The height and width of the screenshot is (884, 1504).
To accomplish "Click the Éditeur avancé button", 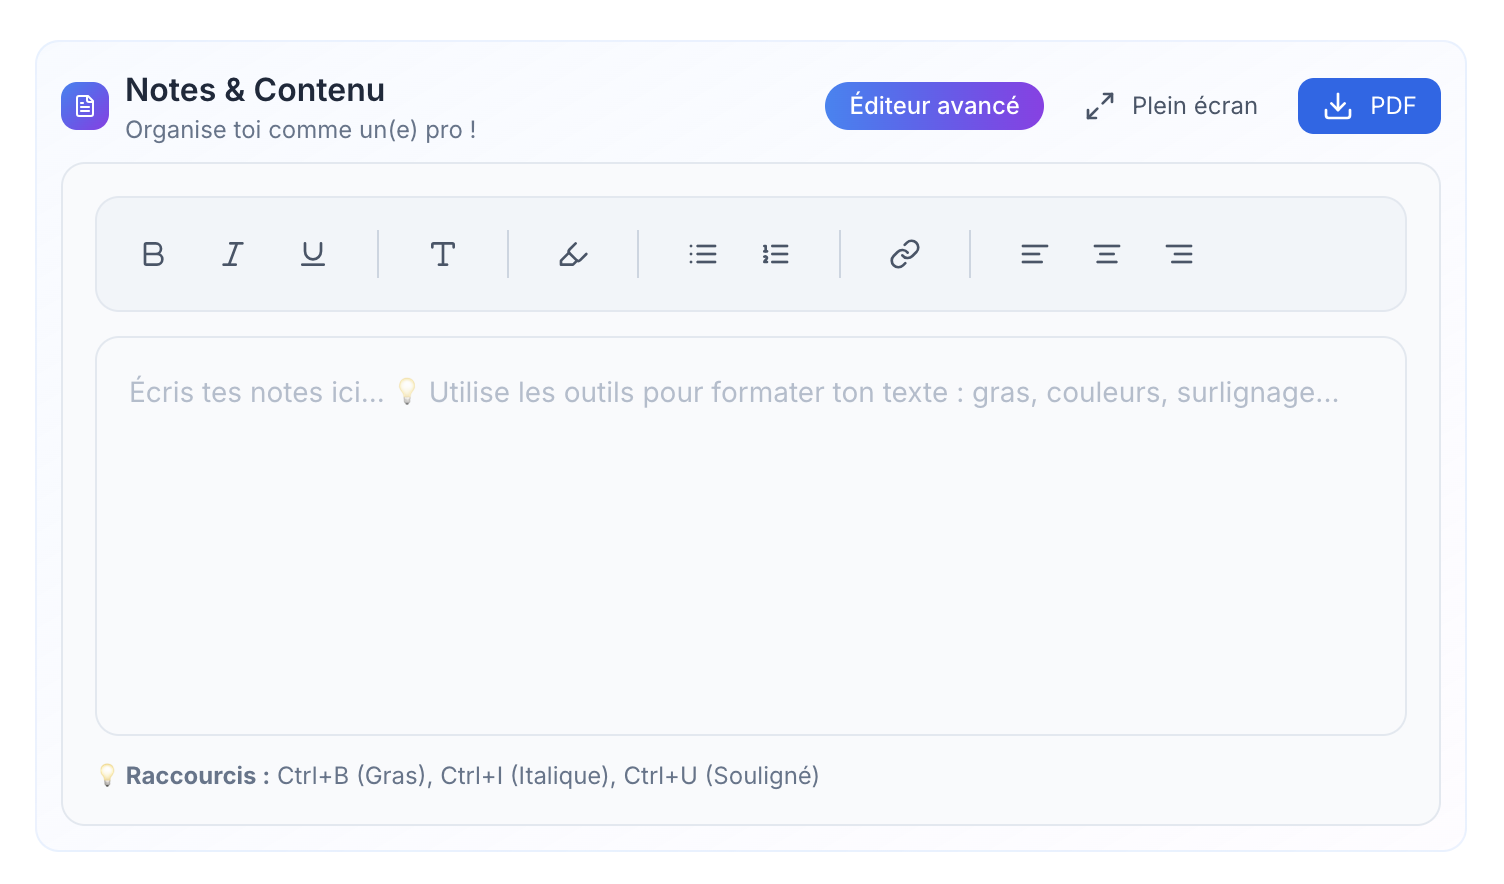I will point(934,106).
